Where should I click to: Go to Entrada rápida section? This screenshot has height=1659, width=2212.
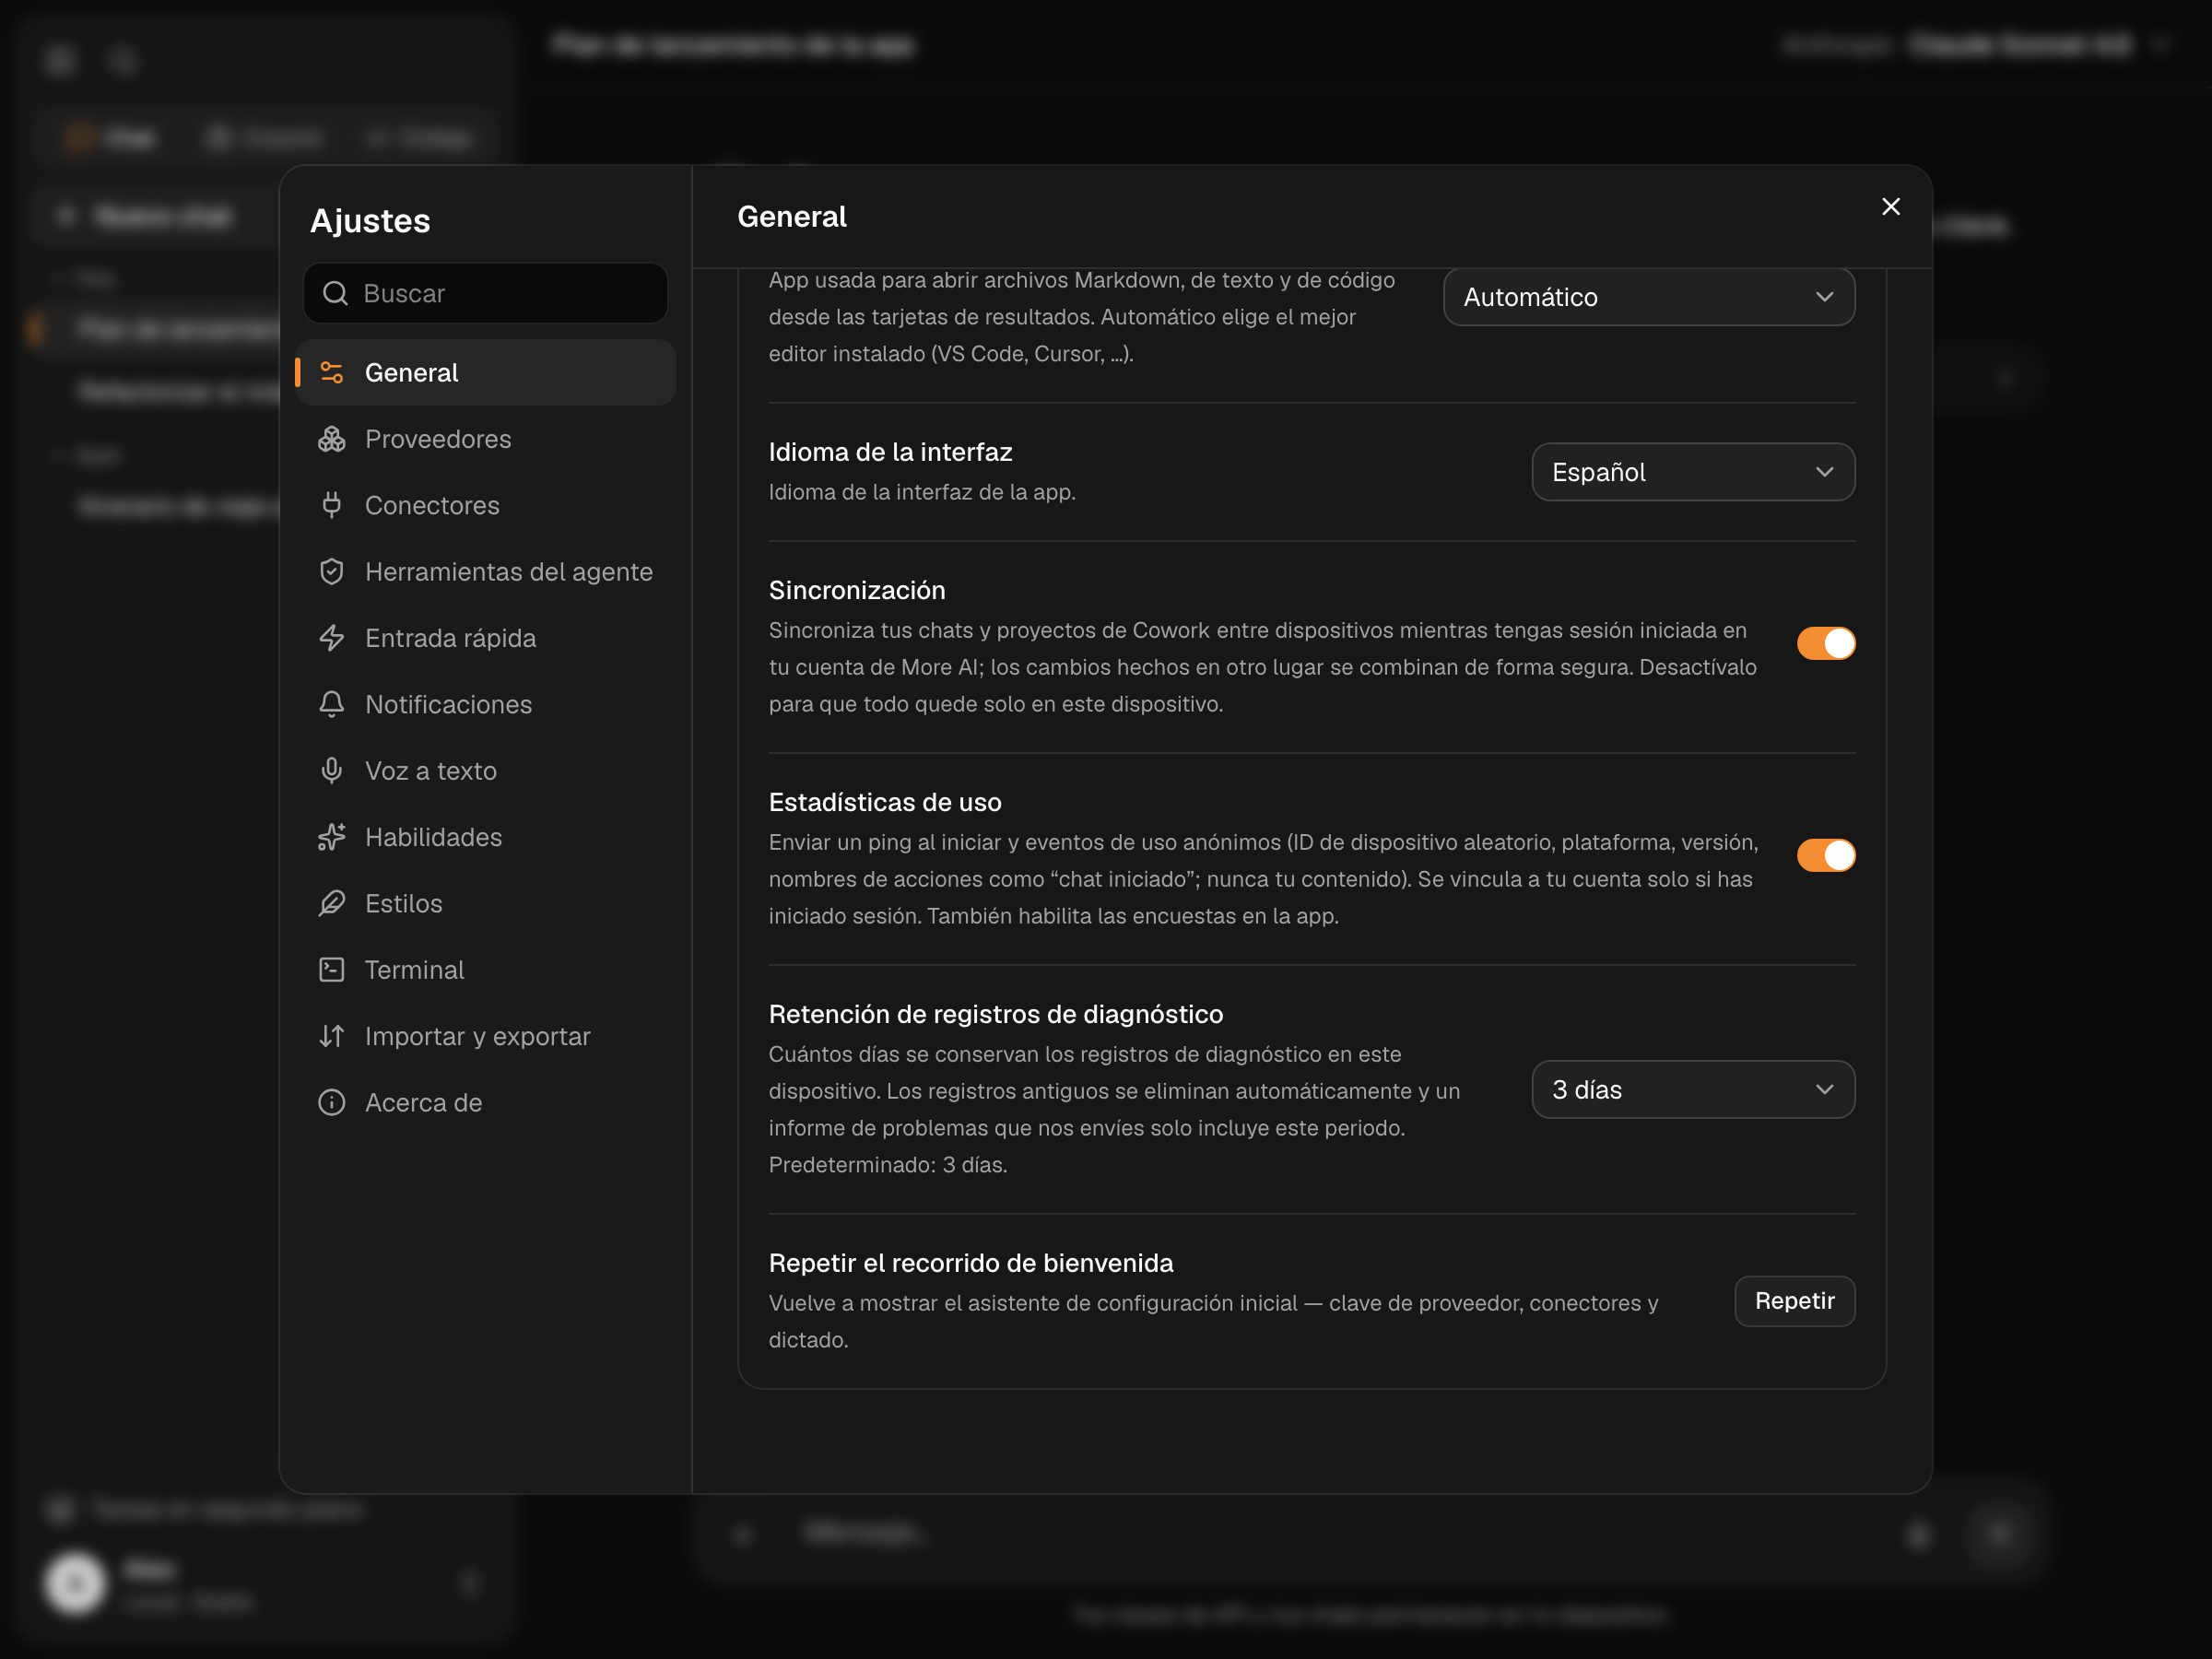486,638
